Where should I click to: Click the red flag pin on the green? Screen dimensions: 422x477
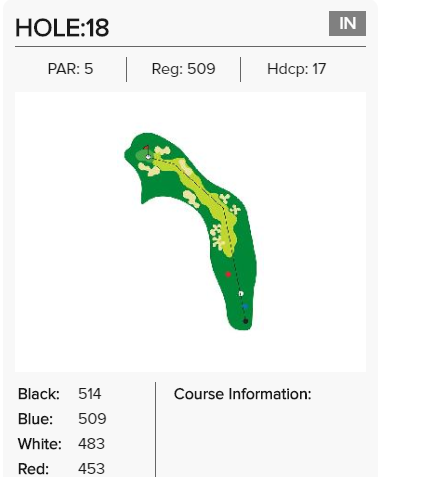(146, 148)
